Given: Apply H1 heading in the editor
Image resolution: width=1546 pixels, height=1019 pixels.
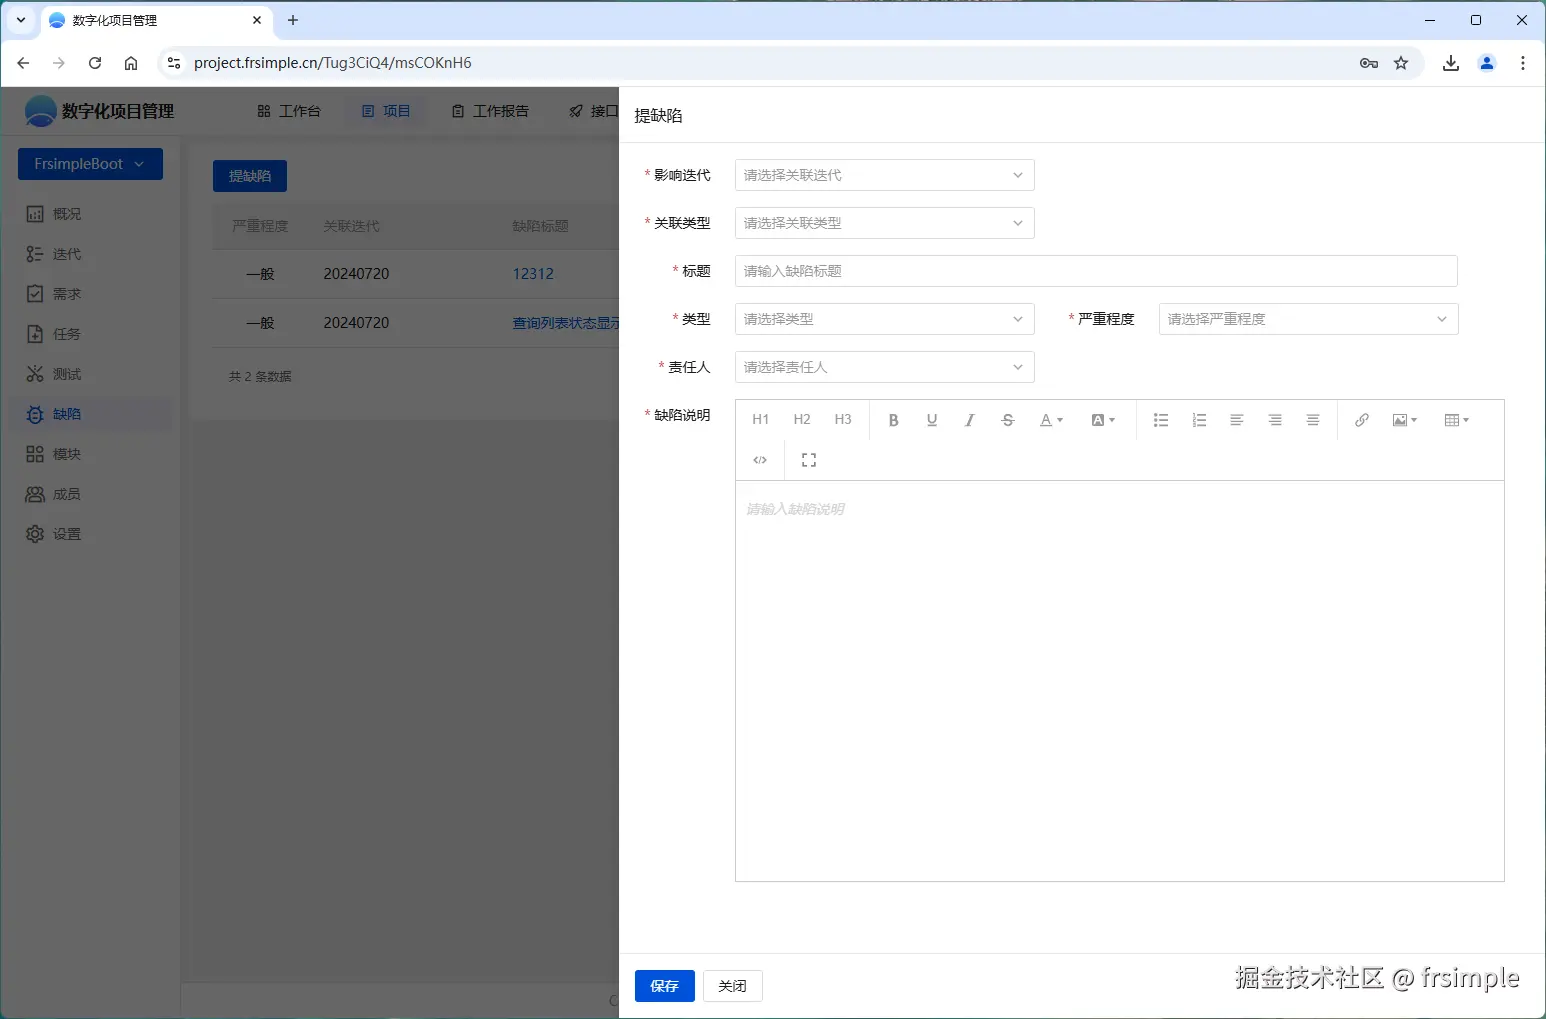Looking at the screenshot, I should 759,419.
